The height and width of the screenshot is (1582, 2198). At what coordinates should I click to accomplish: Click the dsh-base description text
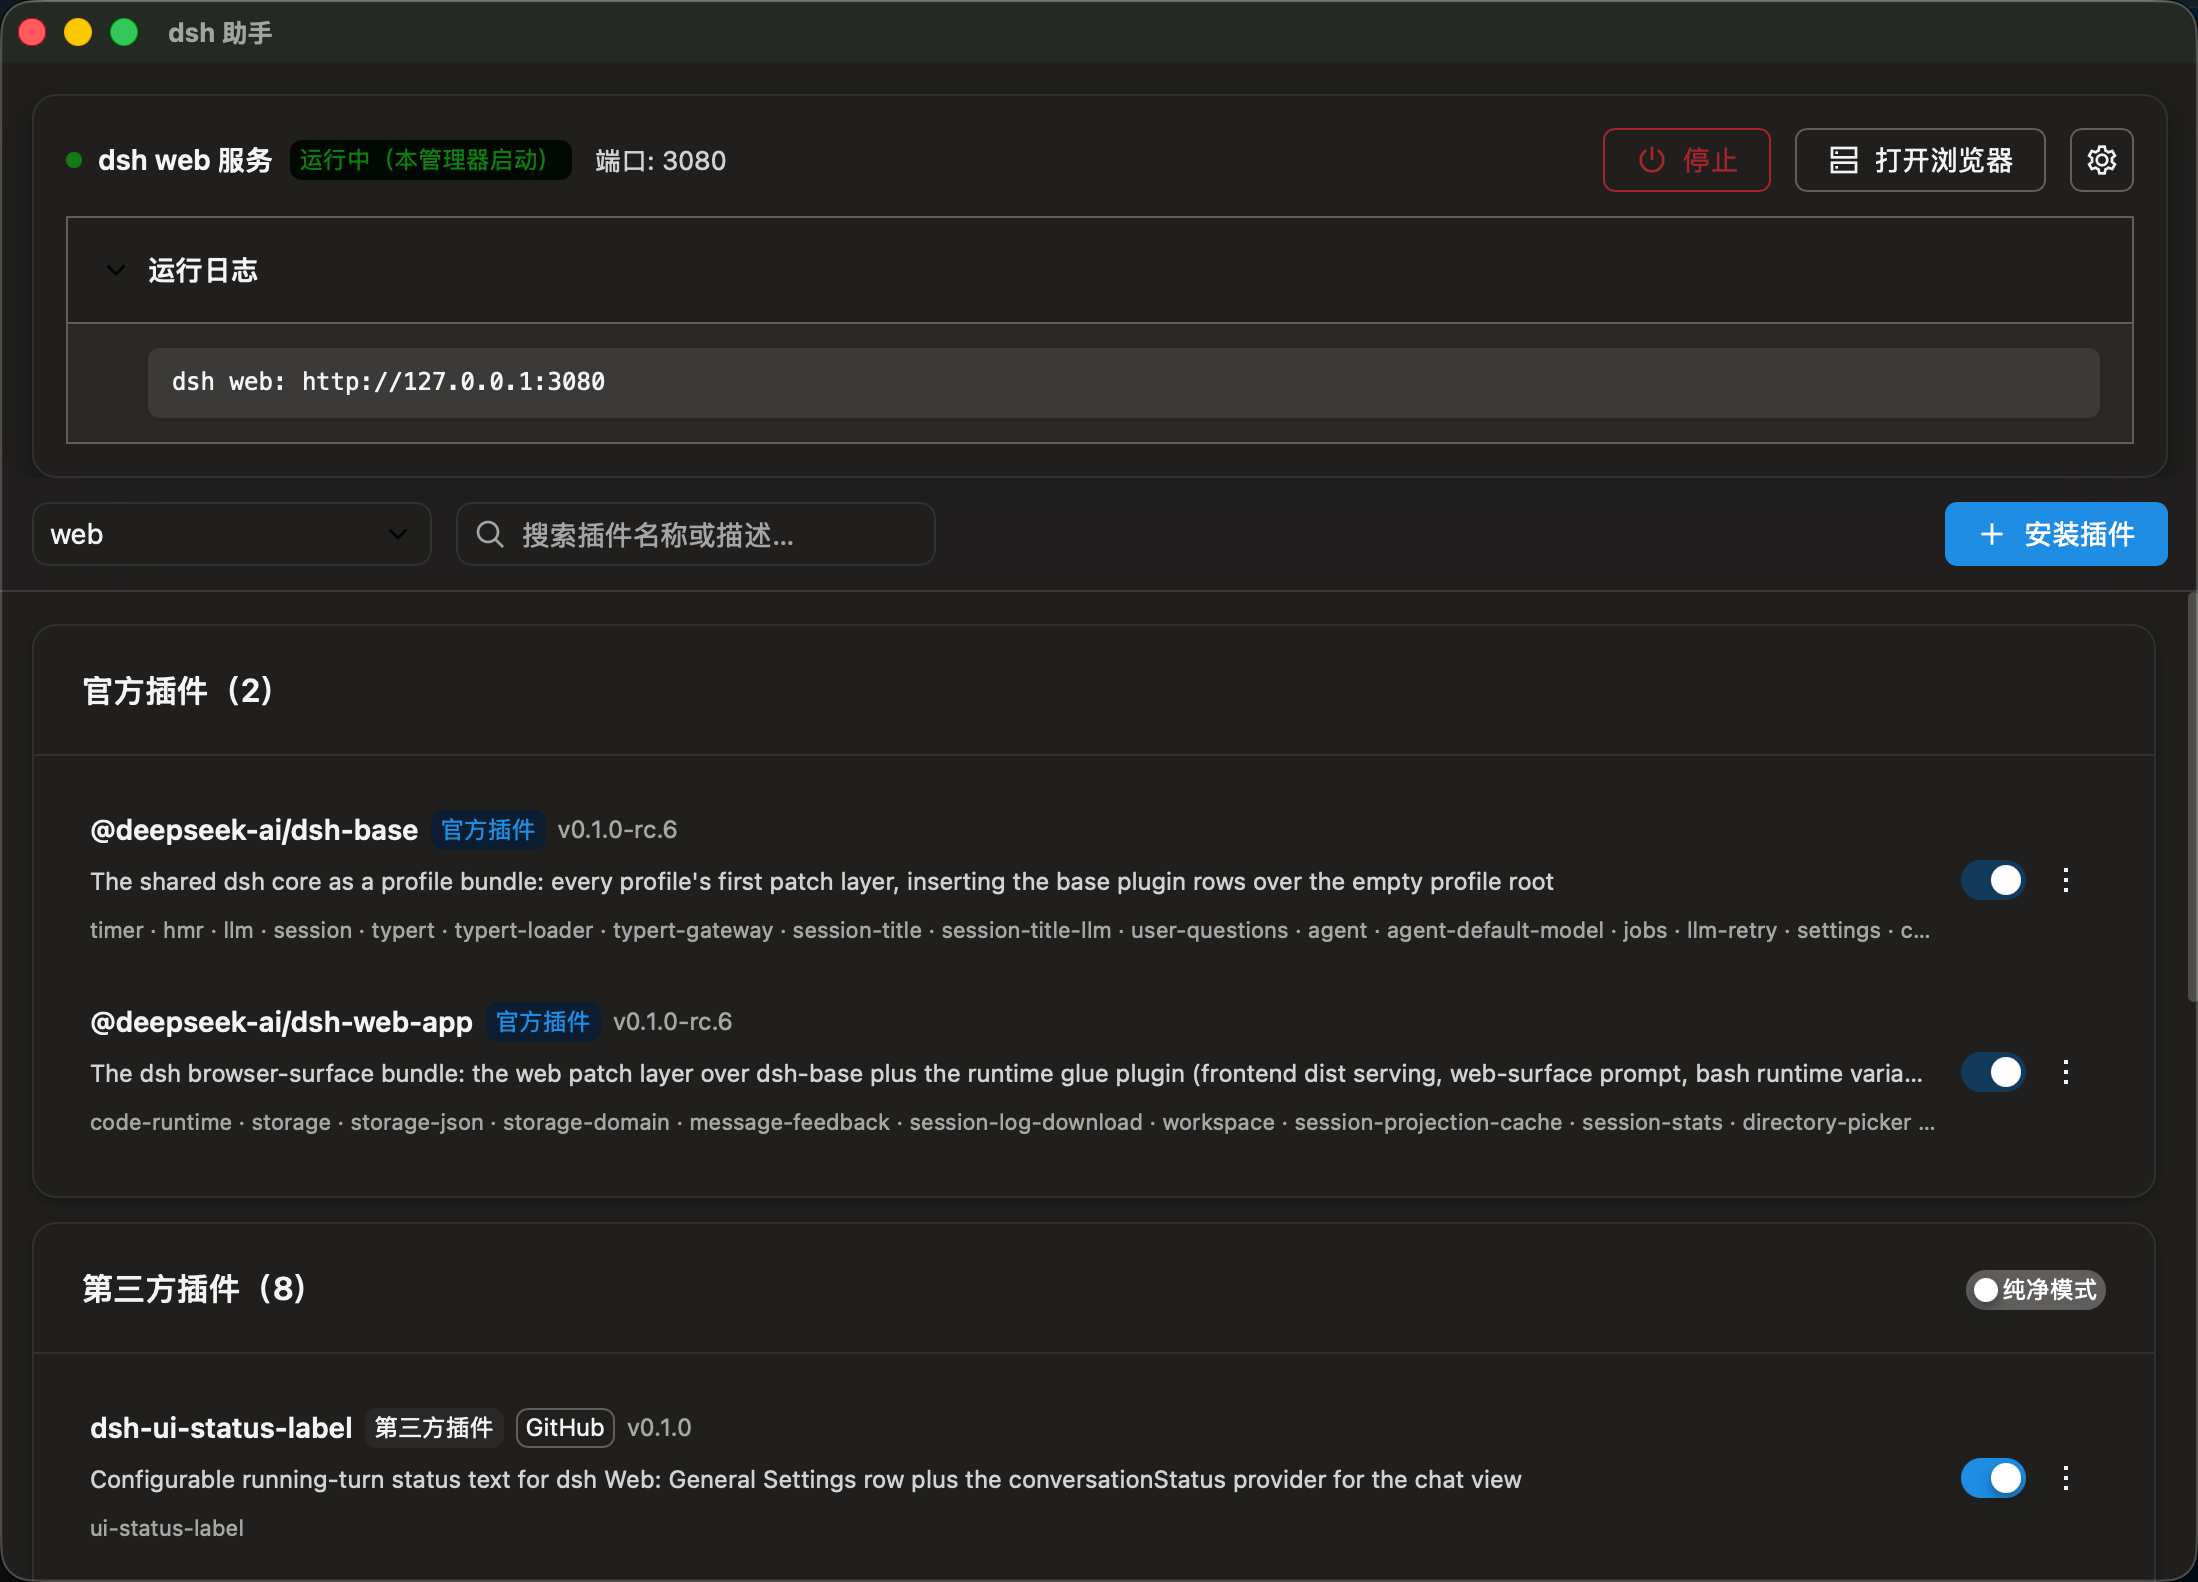coord(822,881)
